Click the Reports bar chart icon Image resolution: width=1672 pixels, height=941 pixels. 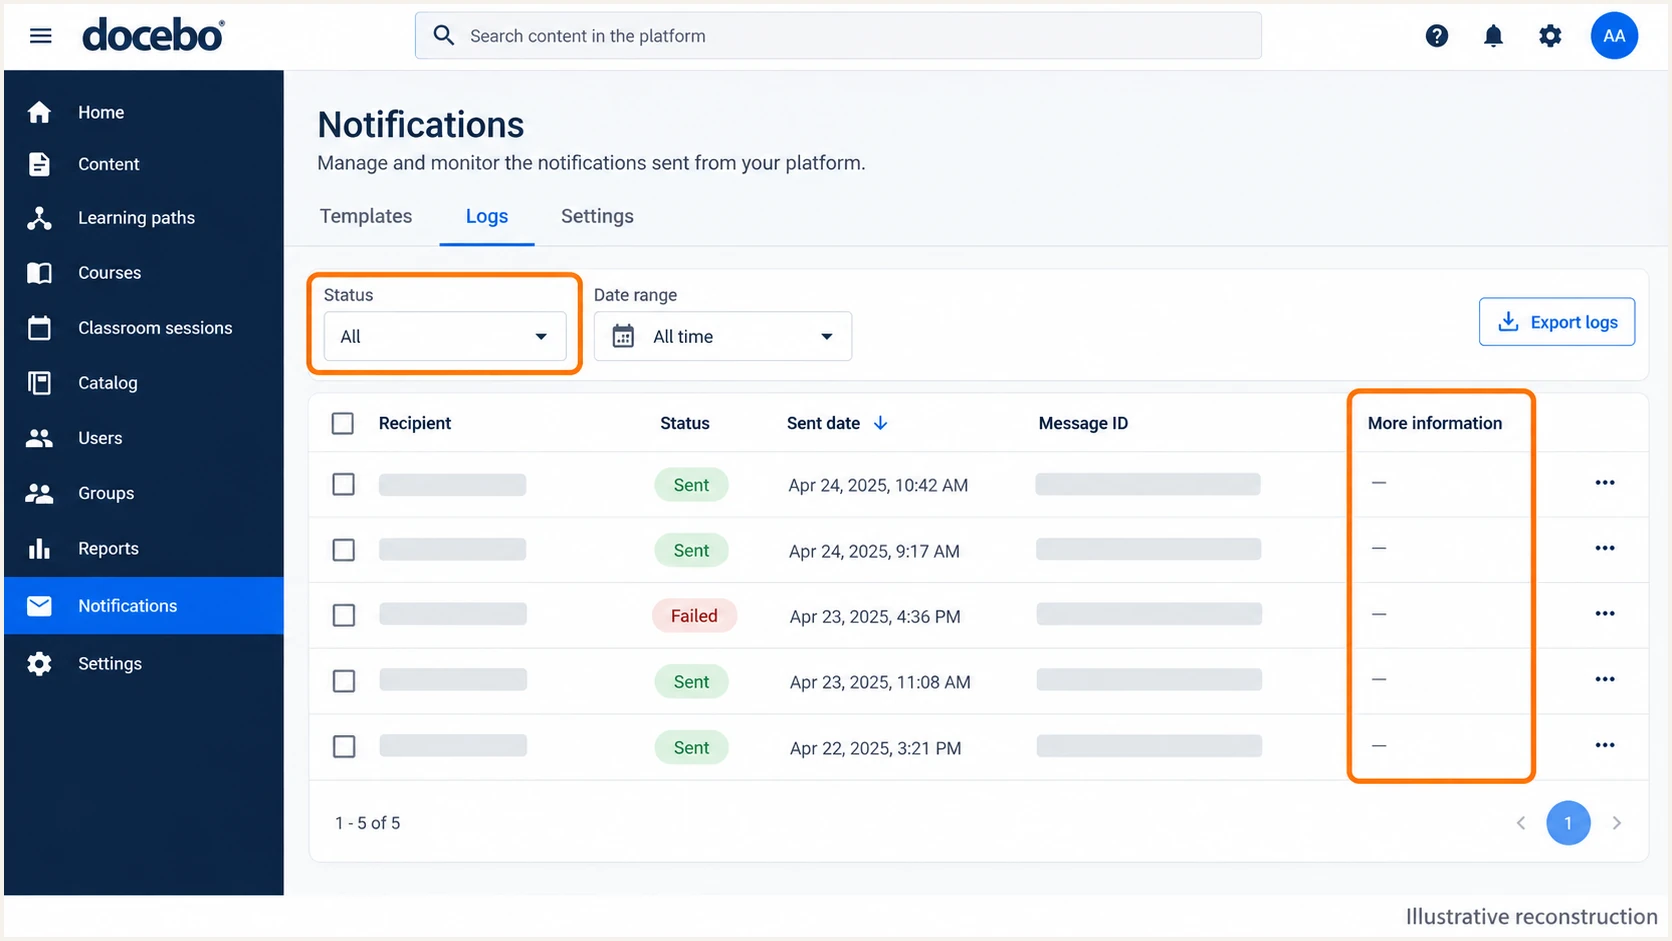coord(39,548)
